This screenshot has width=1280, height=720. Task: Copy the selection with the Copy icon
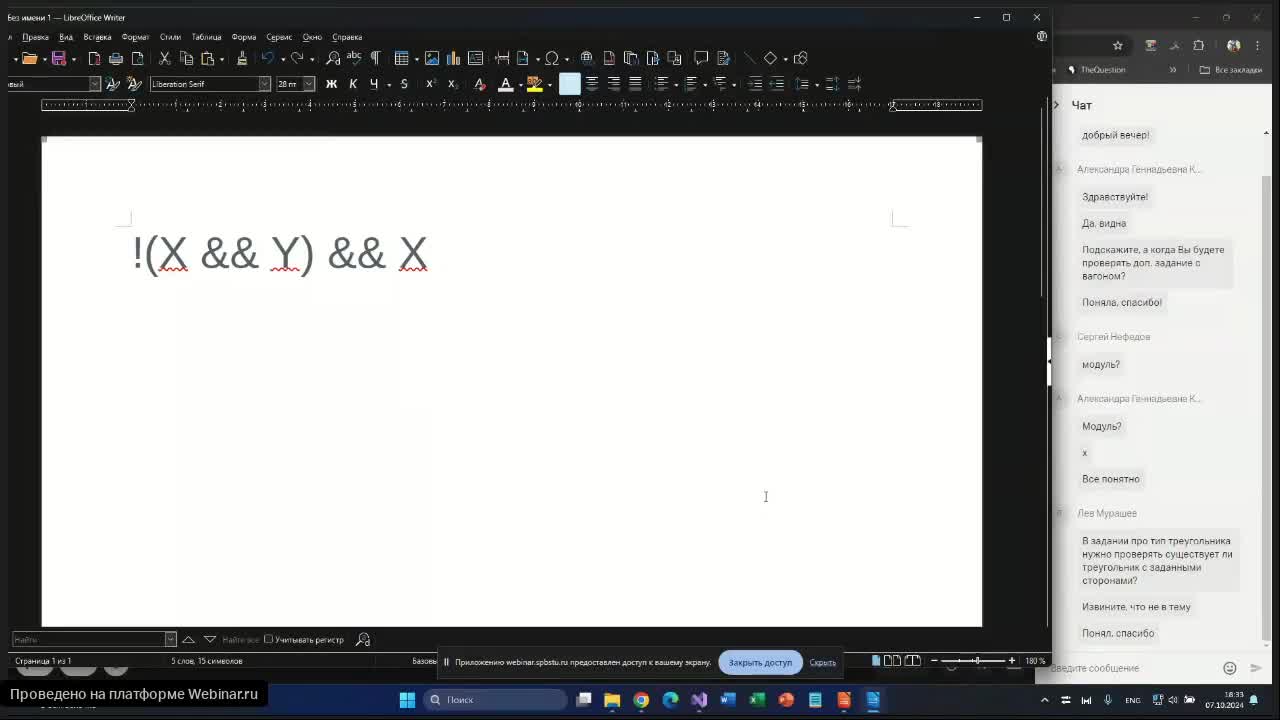186,58
